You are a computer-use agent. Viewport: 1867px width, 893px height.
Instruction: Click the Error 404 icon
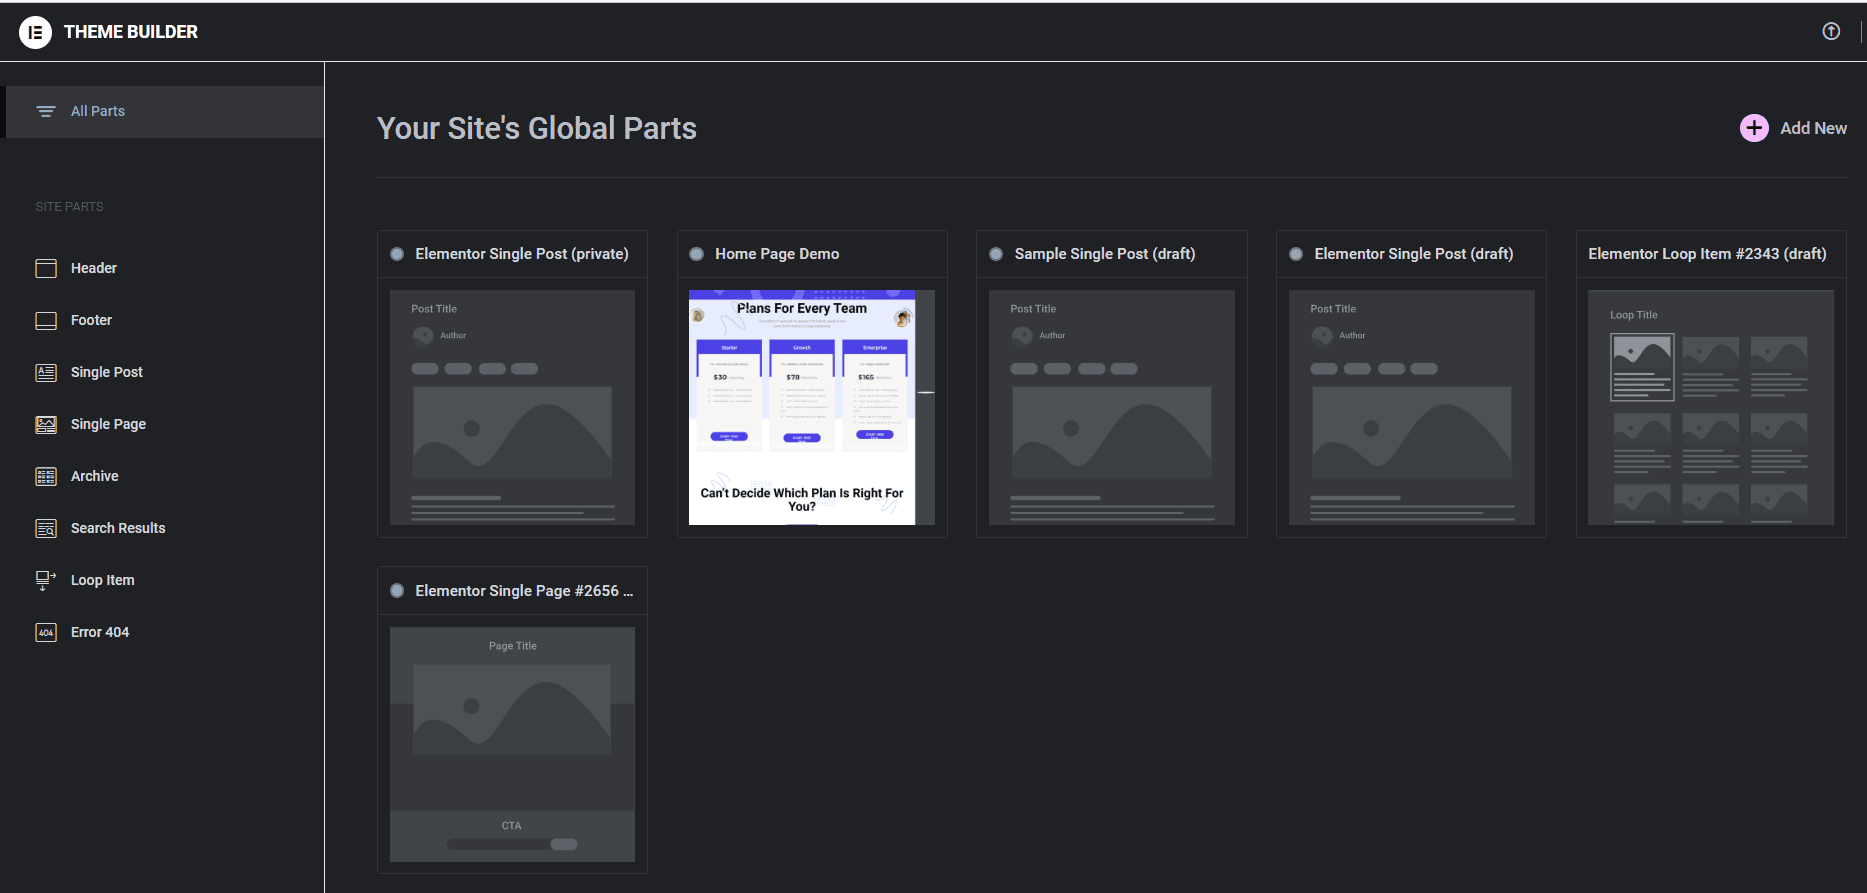click(46, 632)
